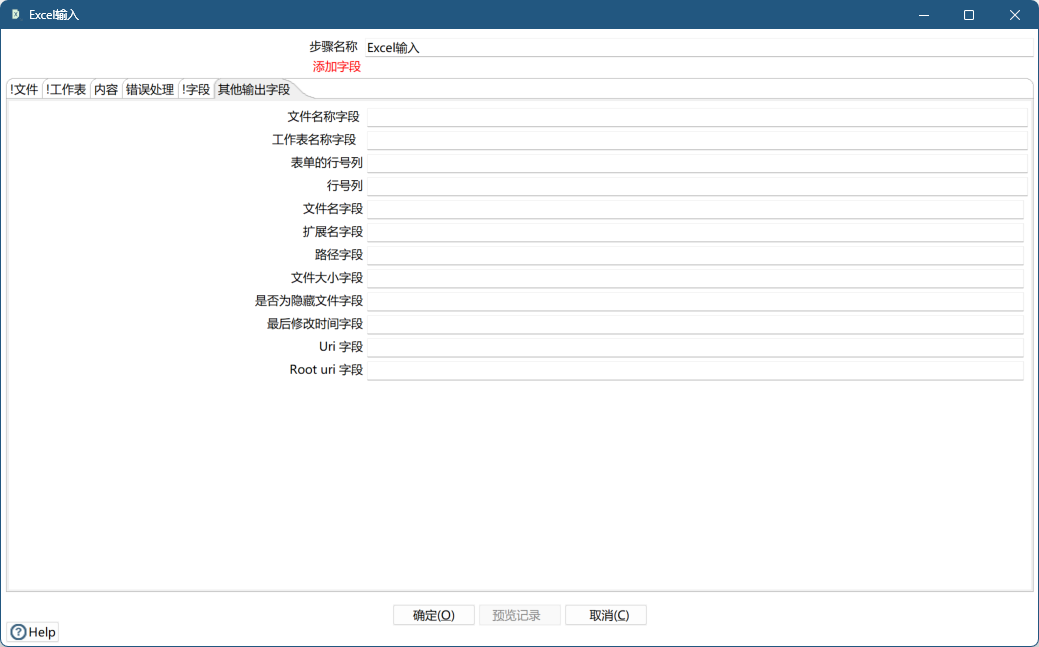
Task: Open the 错误处理 tab
Action: pos(150,88)
